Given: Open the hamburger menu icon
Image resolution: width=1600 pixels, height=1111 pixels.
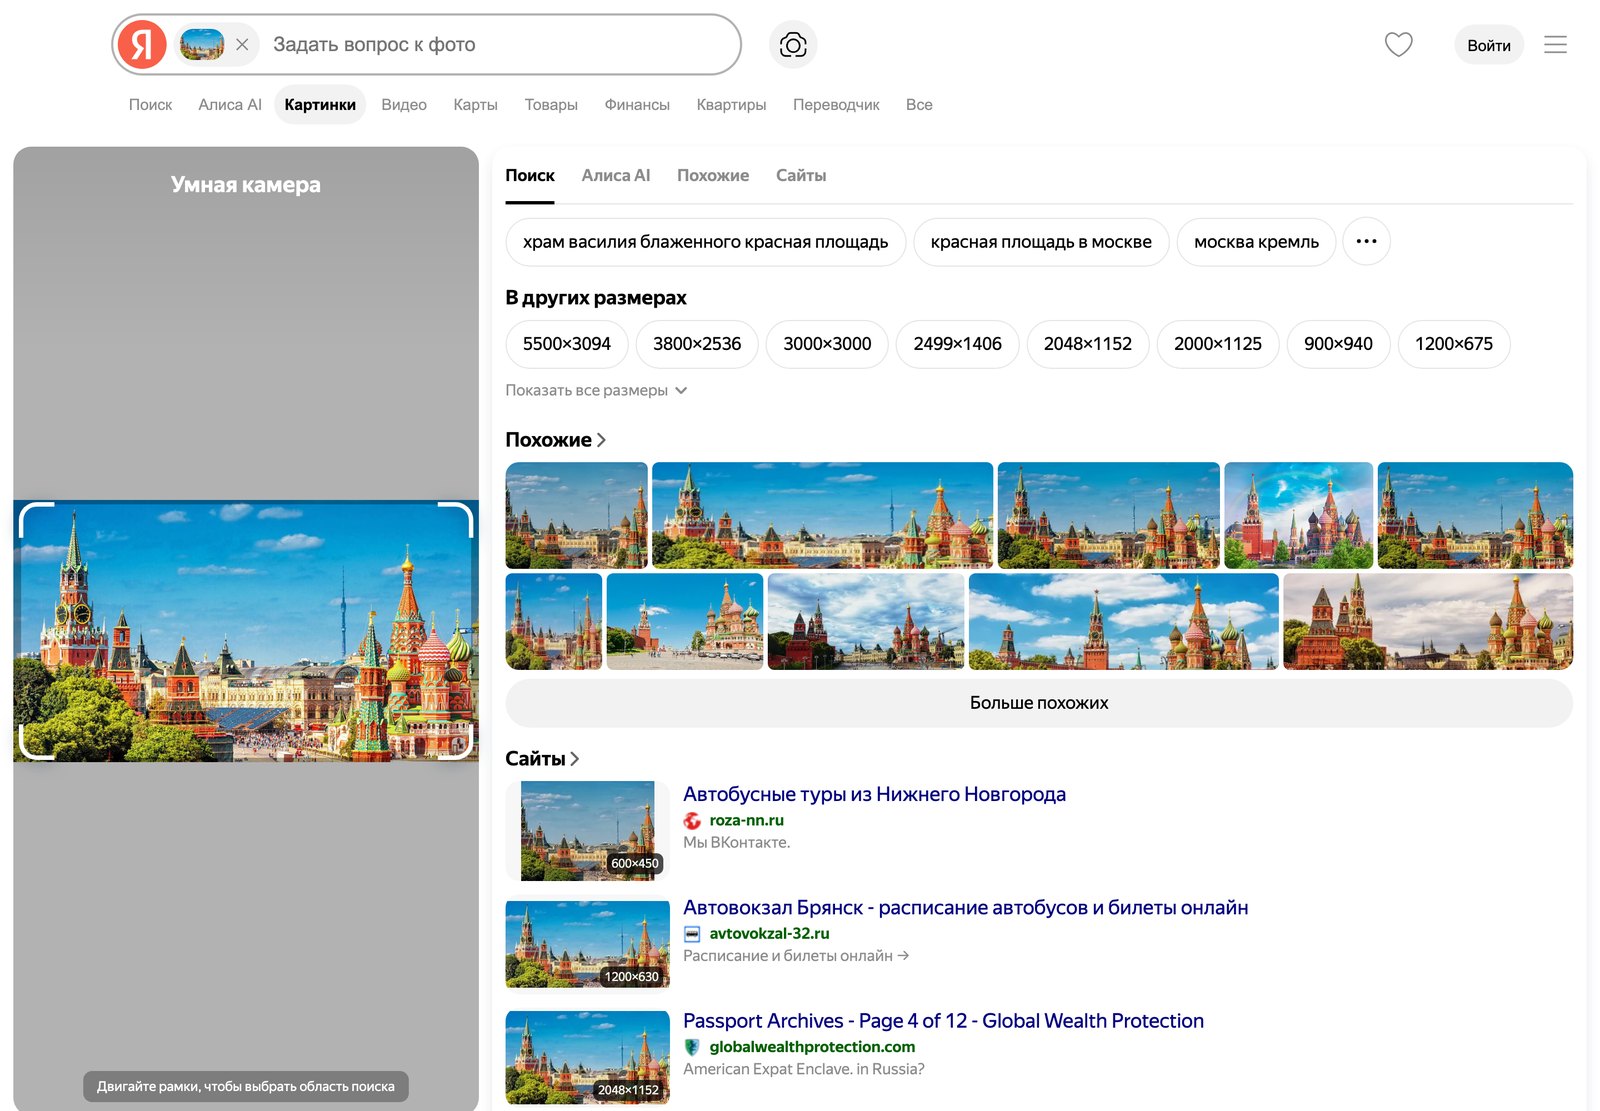Looking at the screenshot, I should pyautogui.click(x=1555, y=45).
